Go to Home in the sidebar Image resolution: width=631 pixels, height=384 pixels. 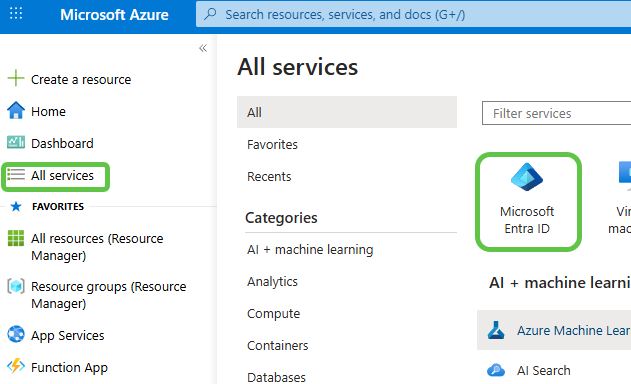[48, 111]
